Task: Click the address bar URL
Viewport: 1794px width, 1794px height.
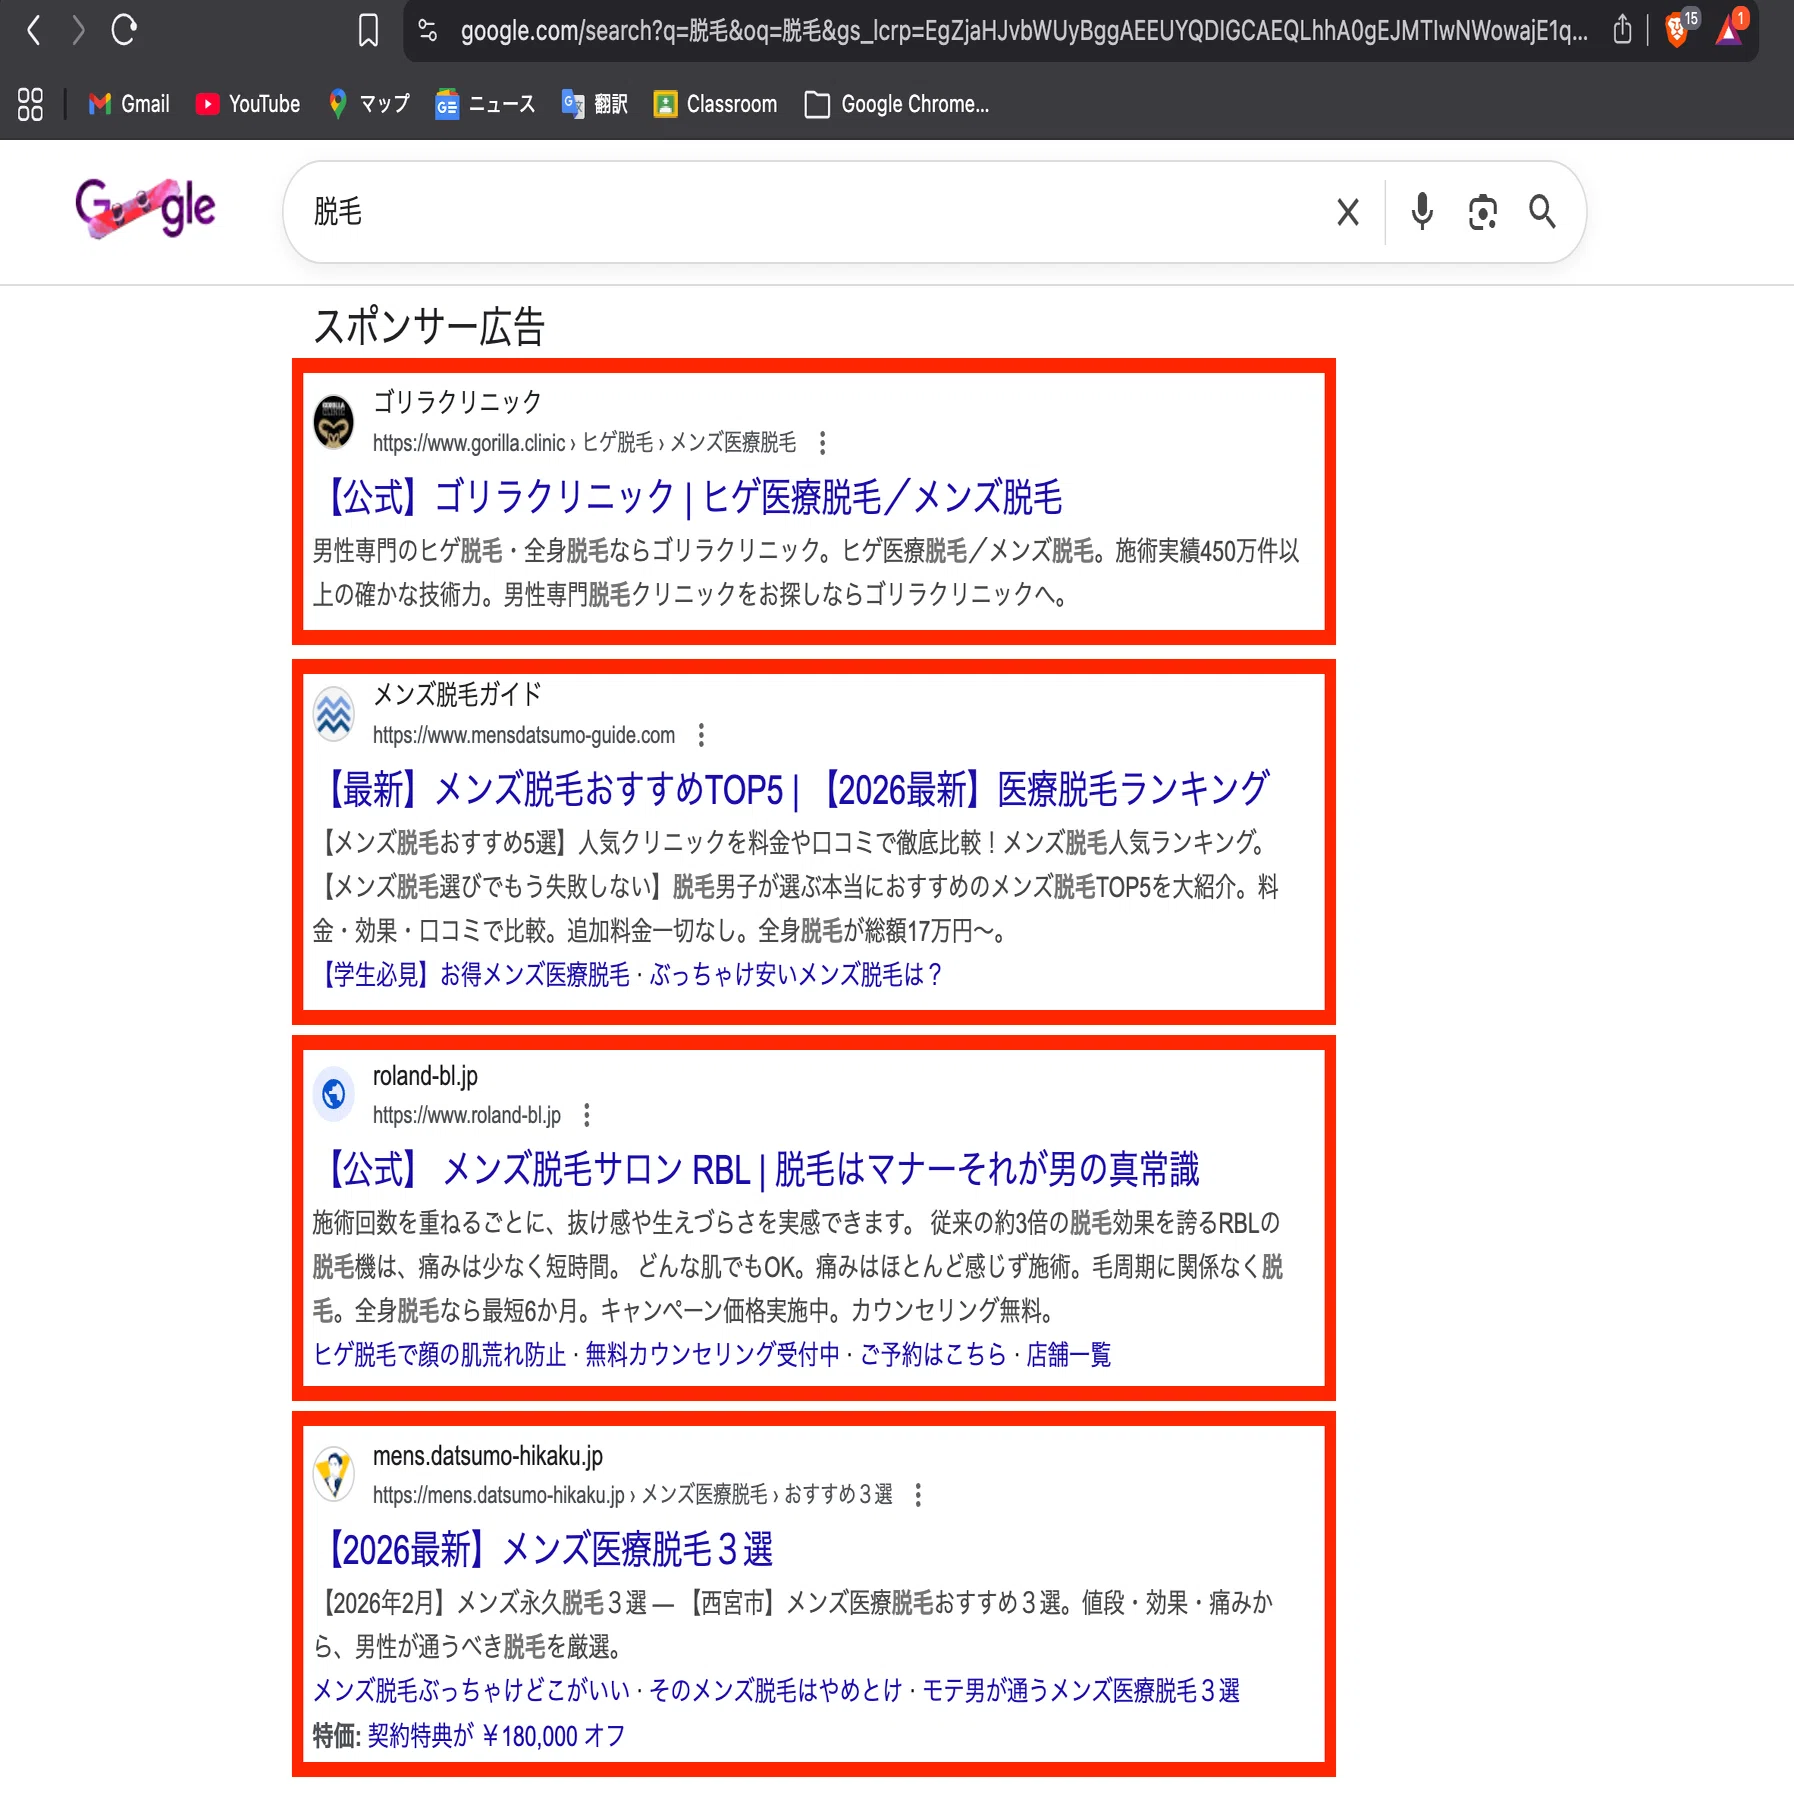Action: click(1023, 31)
